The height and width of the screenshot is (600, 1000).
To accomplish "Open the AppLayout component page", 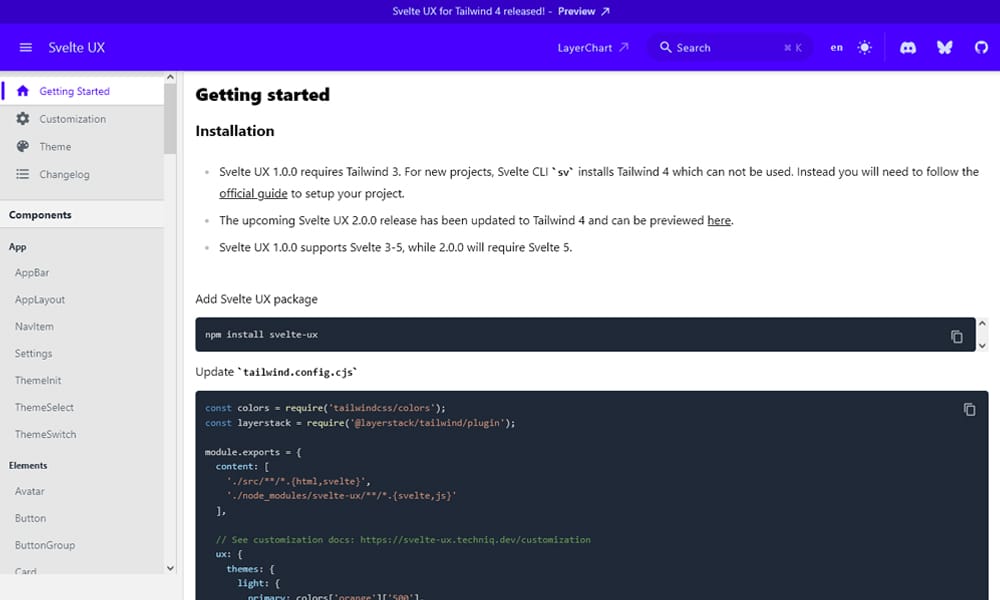I will click(40, 300).
